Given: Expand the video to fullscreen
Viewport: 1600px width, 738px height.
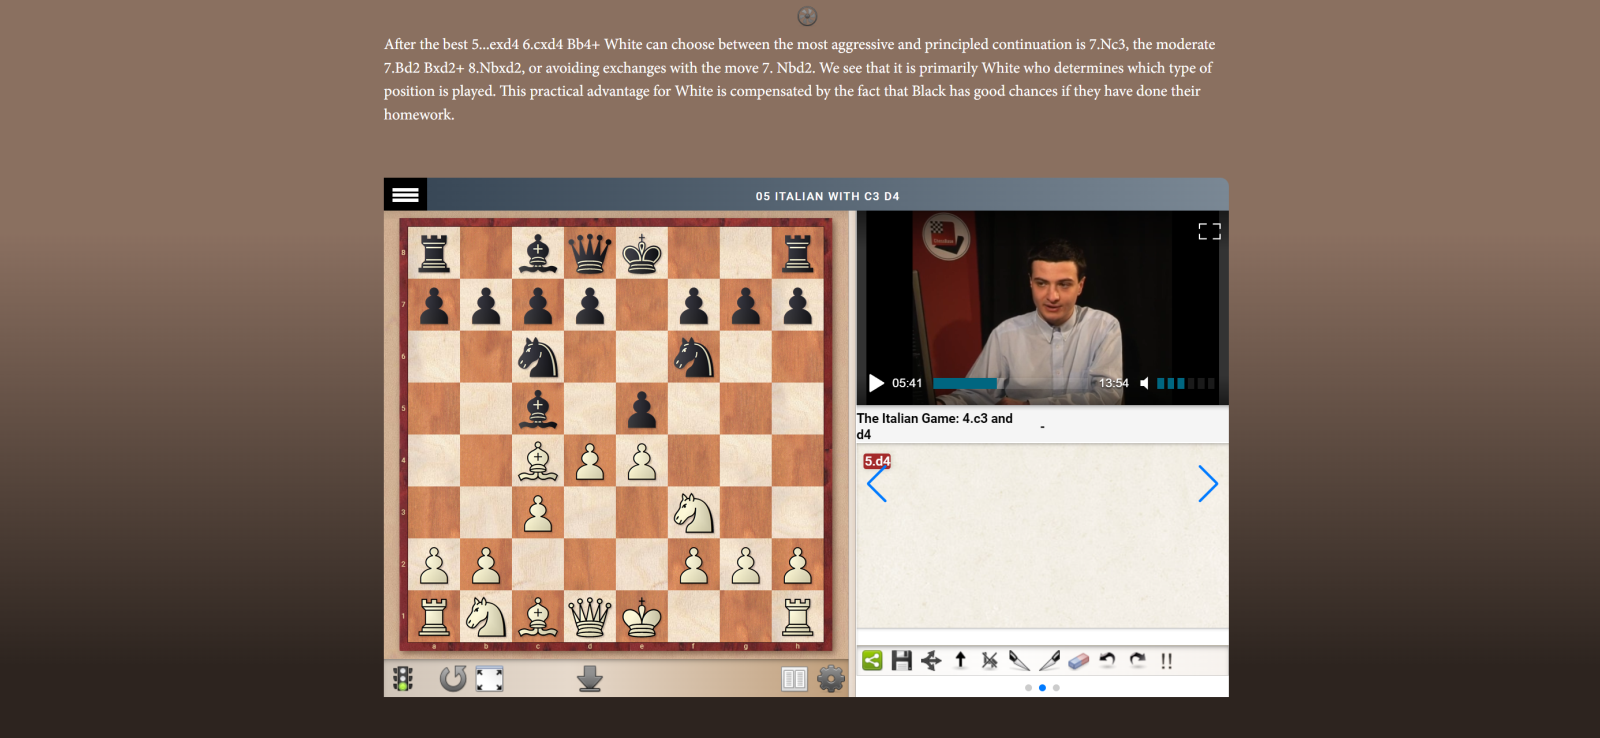Looking at the screenshot, I should [x=1210, y=231].
